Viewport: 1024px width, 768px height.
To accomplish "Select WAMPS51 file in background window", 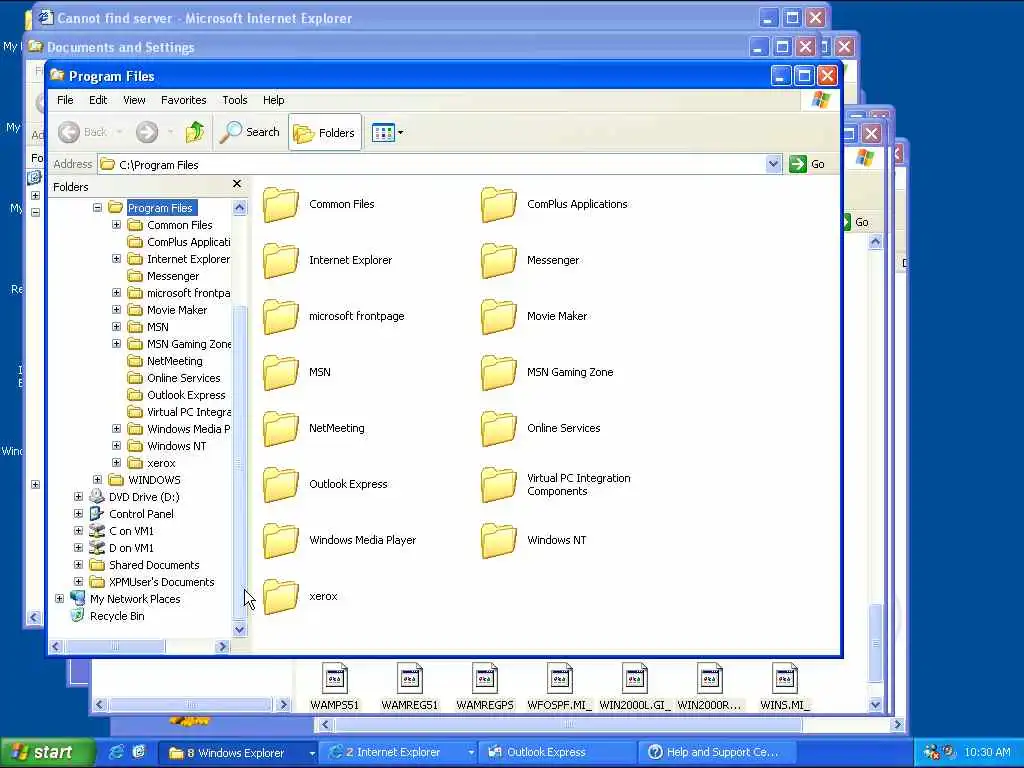I will point(334,687).
